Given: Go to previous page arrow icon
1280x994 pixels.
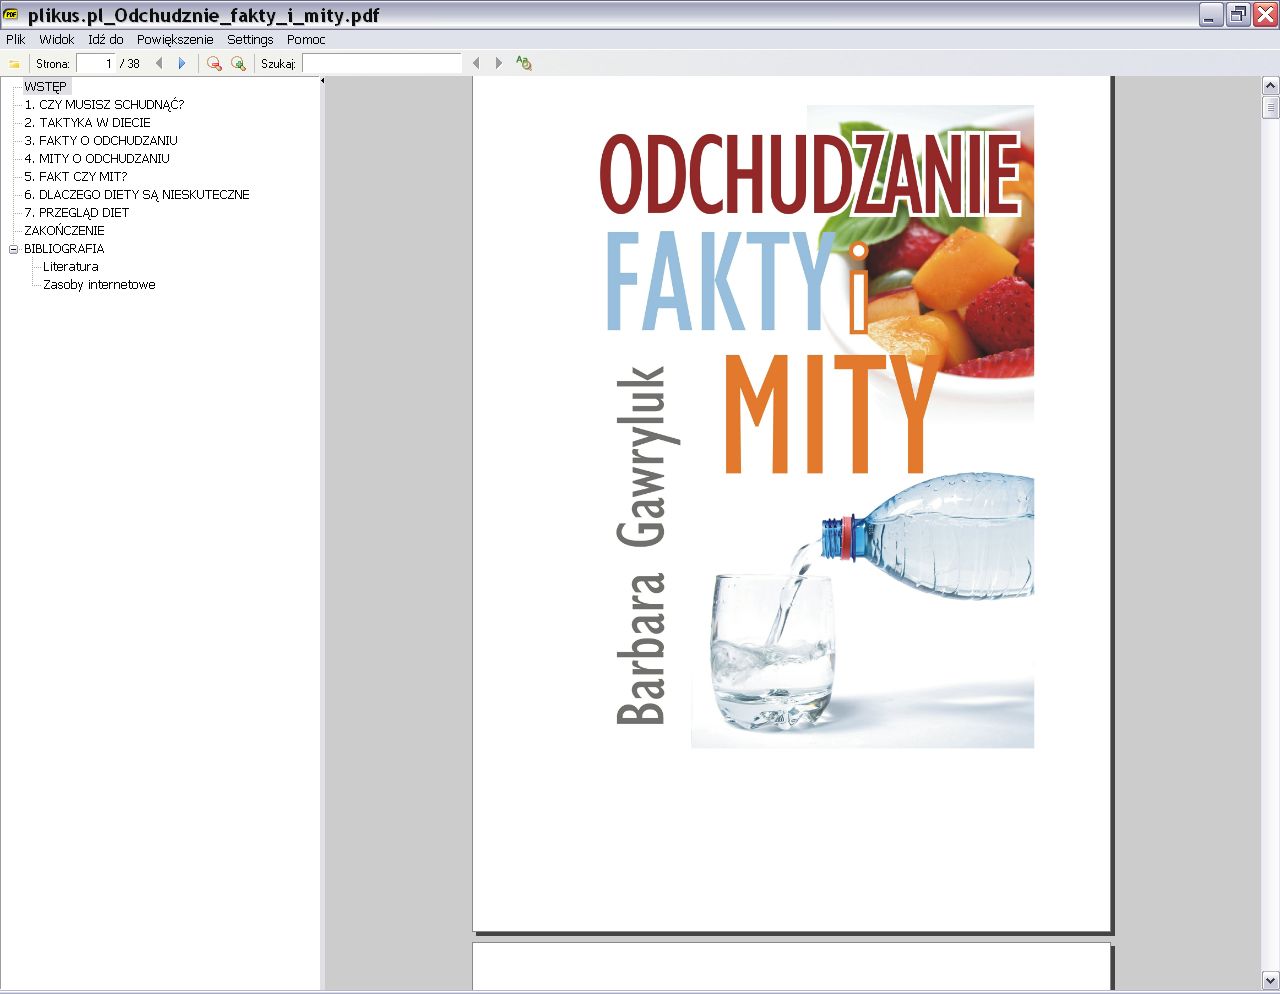Looking at the screenshot, I should [x=159, y=62].
